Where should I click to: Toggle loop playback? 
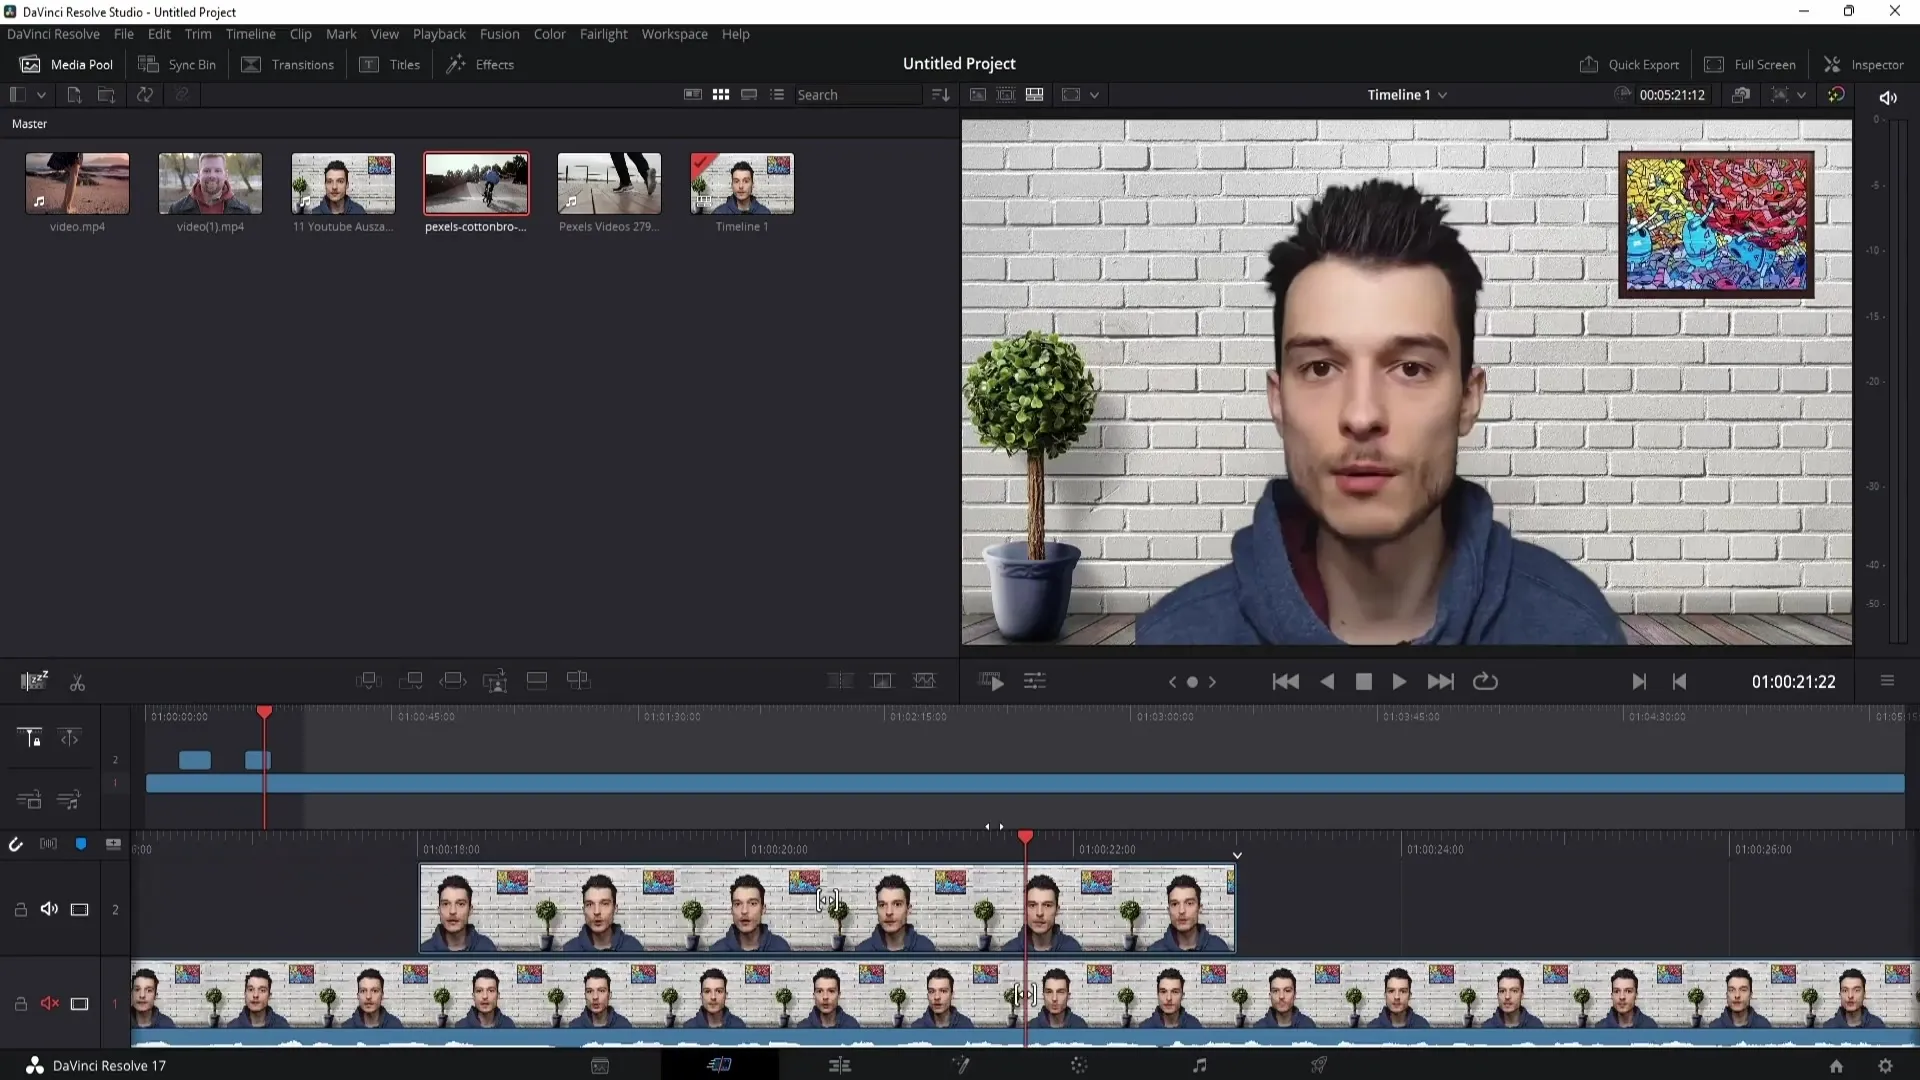click(x=1485, y=681)
